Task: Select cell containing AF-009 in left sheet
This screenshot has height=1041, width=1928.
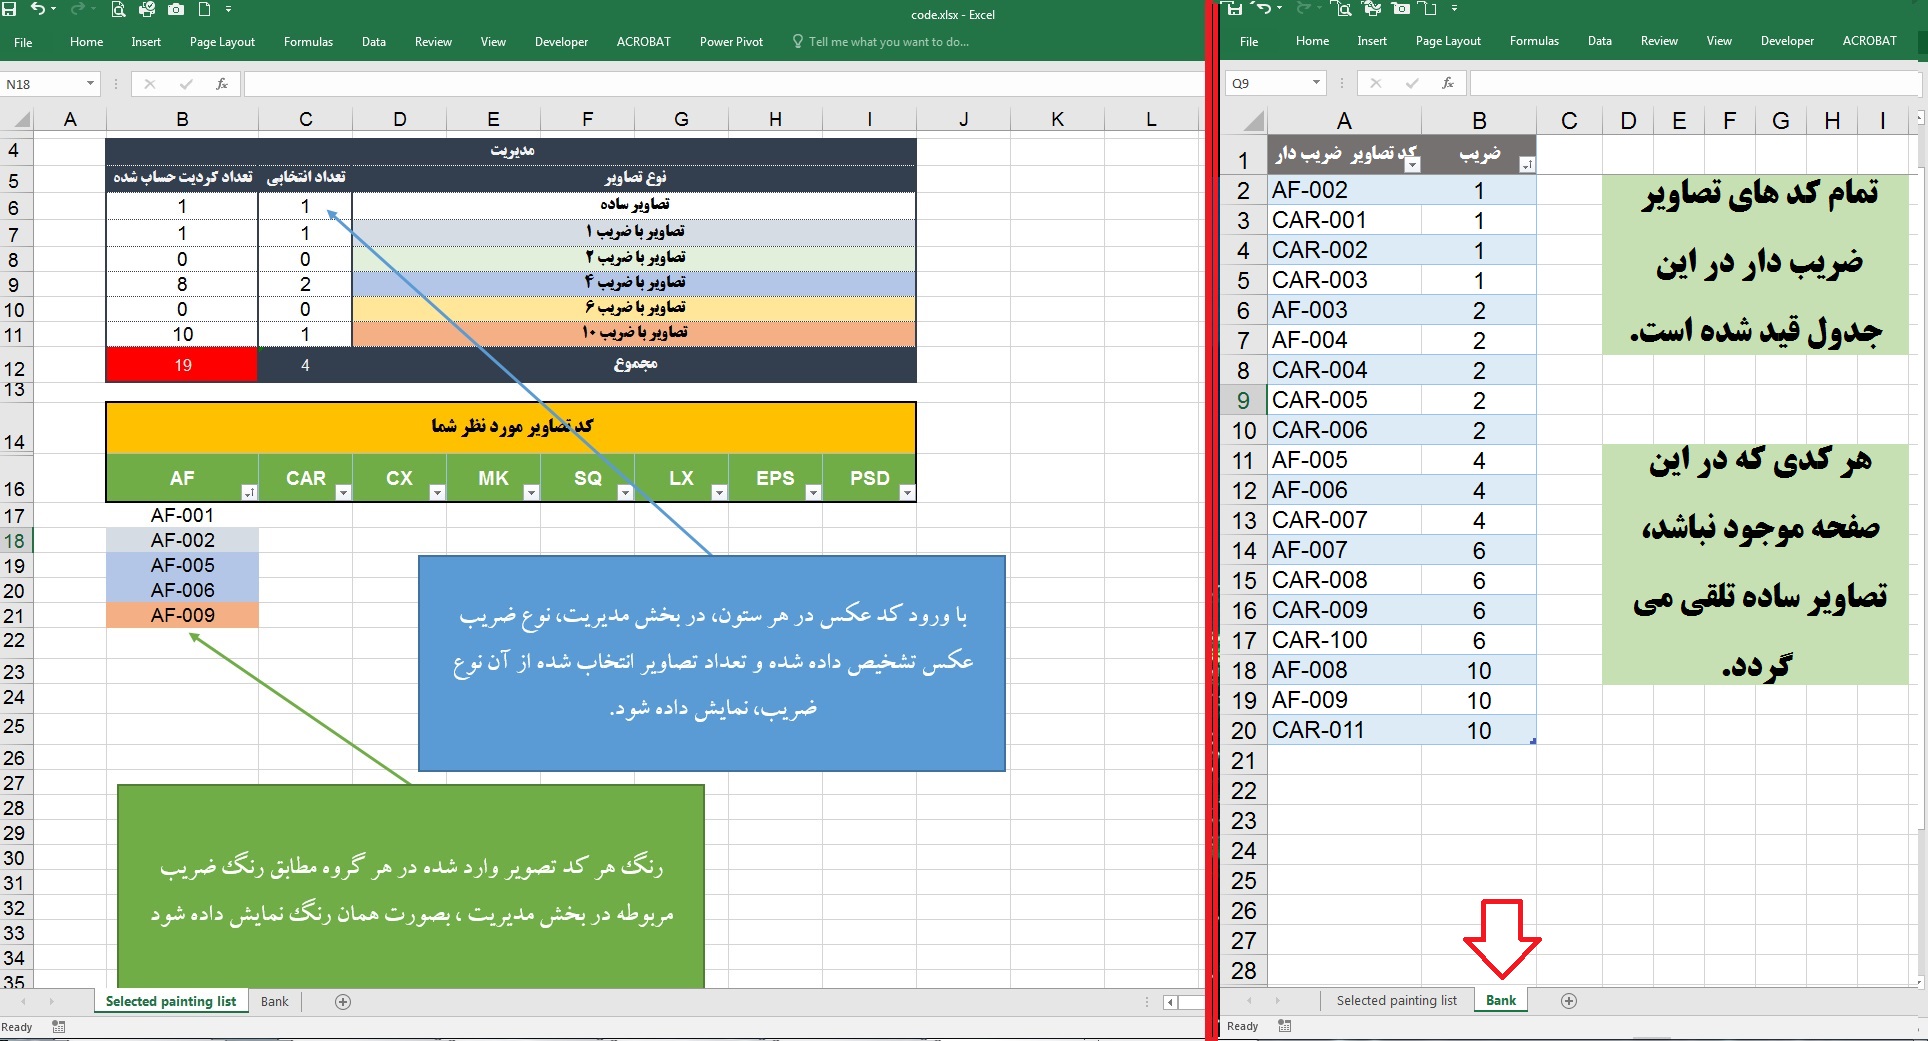Action: click(182, 615)
